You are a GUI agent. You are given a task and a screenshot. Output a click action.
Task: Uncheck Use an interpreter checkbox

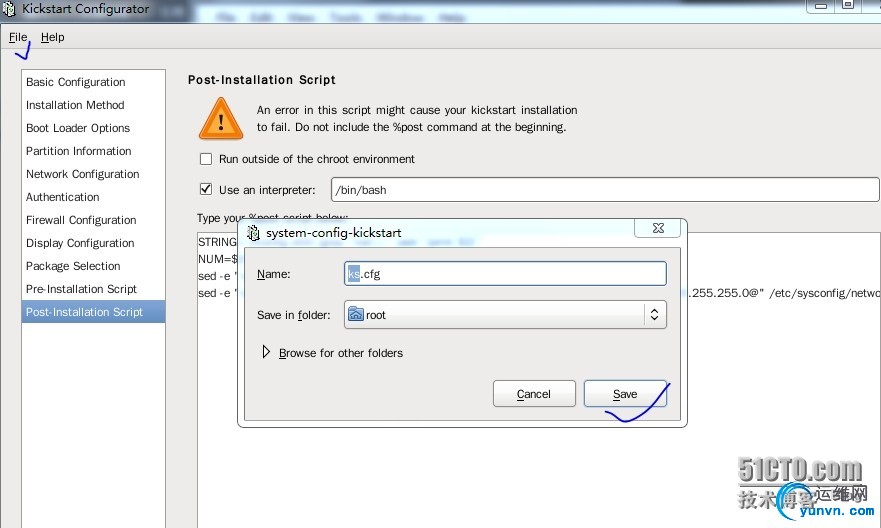[x=206, y=189]
